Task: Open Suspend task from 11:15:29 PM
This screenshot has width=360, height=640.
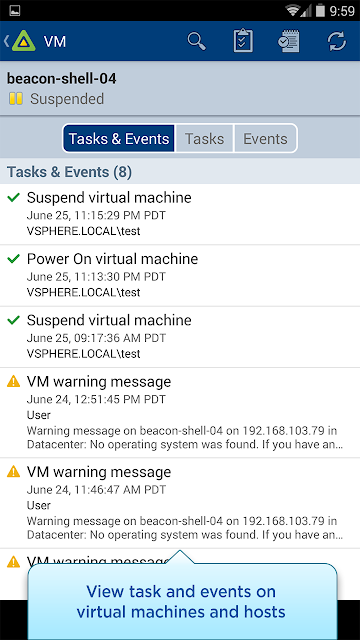Action: (x=180, y=214)
